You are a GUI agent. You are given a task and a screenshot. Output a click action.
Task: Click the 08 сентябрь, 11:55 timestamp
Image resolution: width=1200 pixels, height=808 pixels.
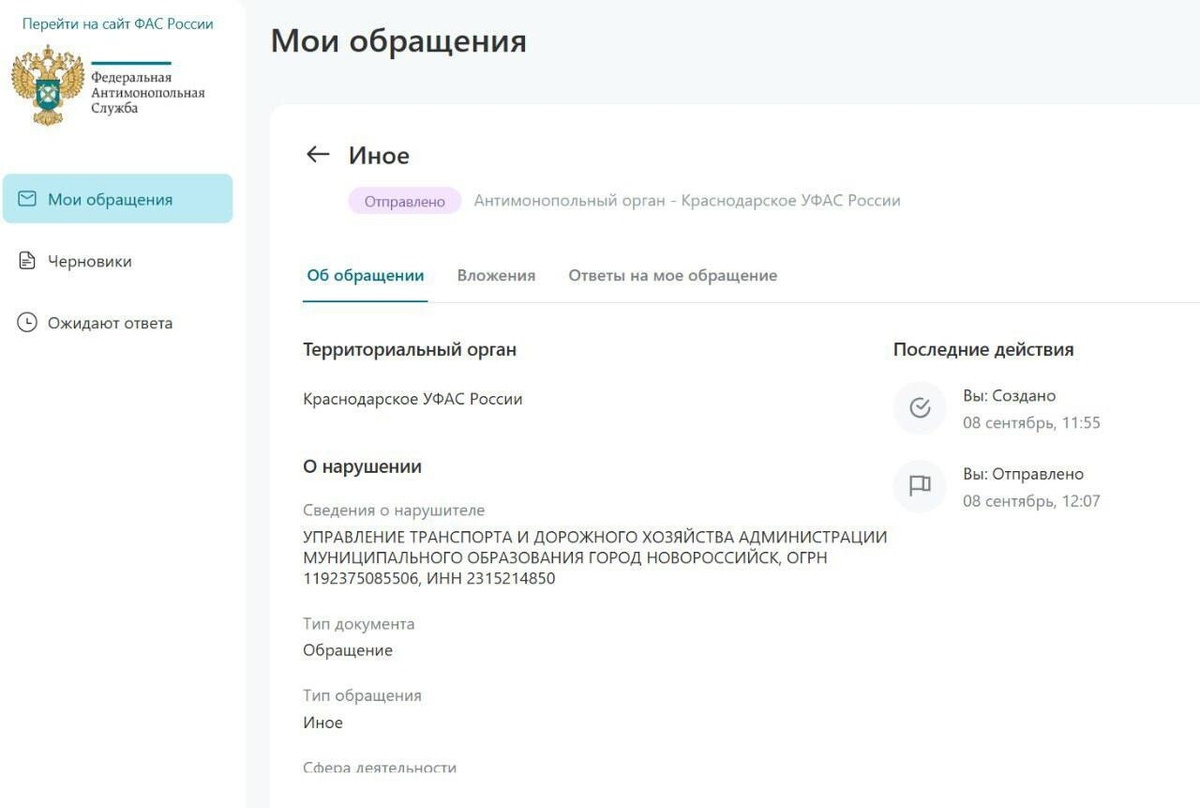[1031, 422]
